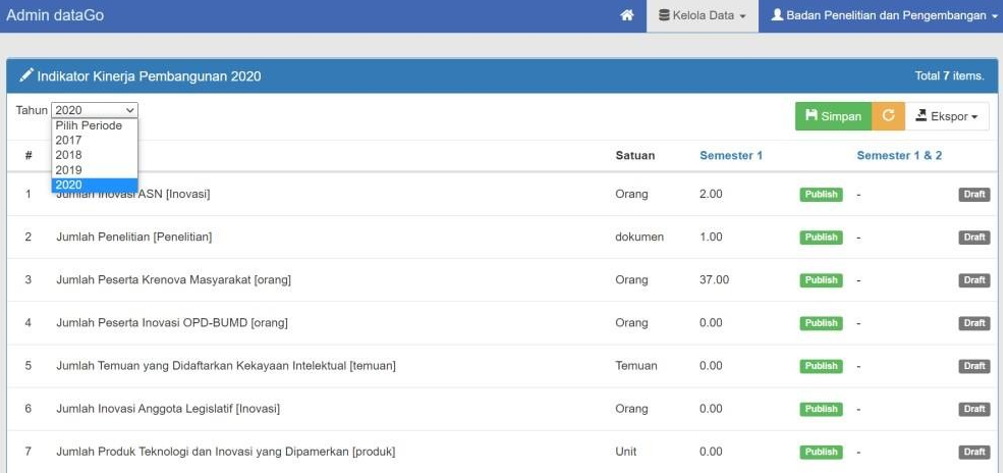Click the home icon in navbar
This screenshot has width=1003, height=476.
[627, 16]
